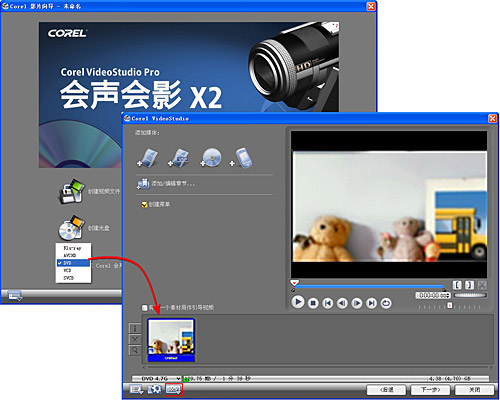Step forward one frame
The image size is (500, 400).
point(357,303)
